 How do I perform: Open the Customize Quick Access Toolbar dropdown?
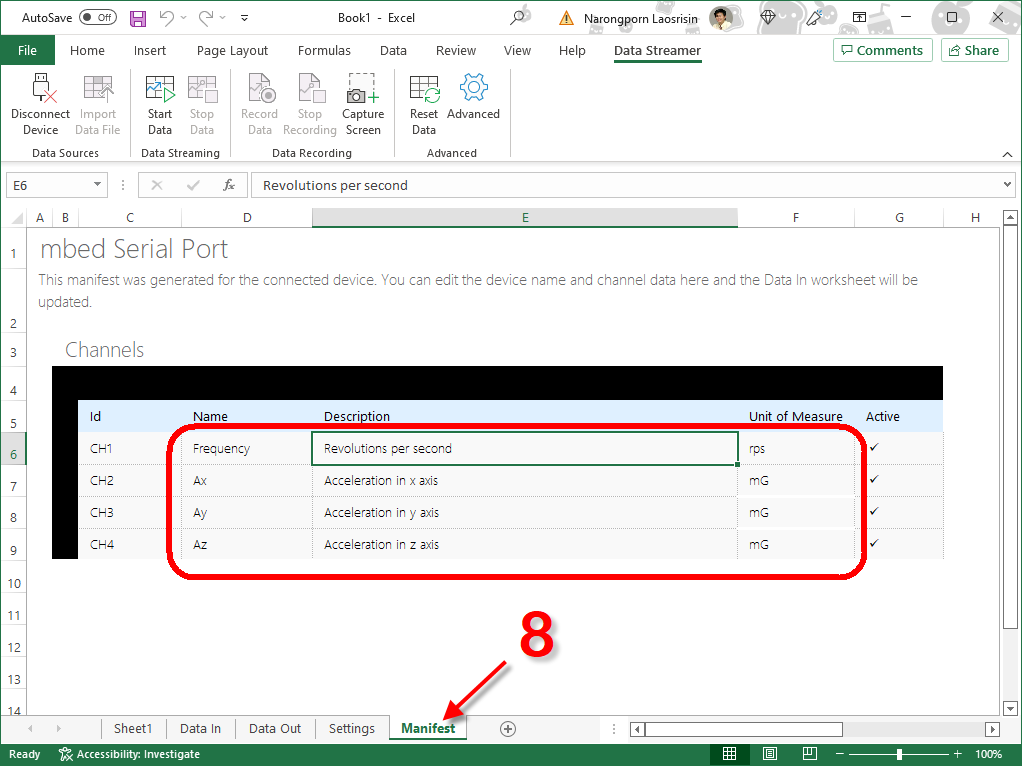tap(244, 18)
